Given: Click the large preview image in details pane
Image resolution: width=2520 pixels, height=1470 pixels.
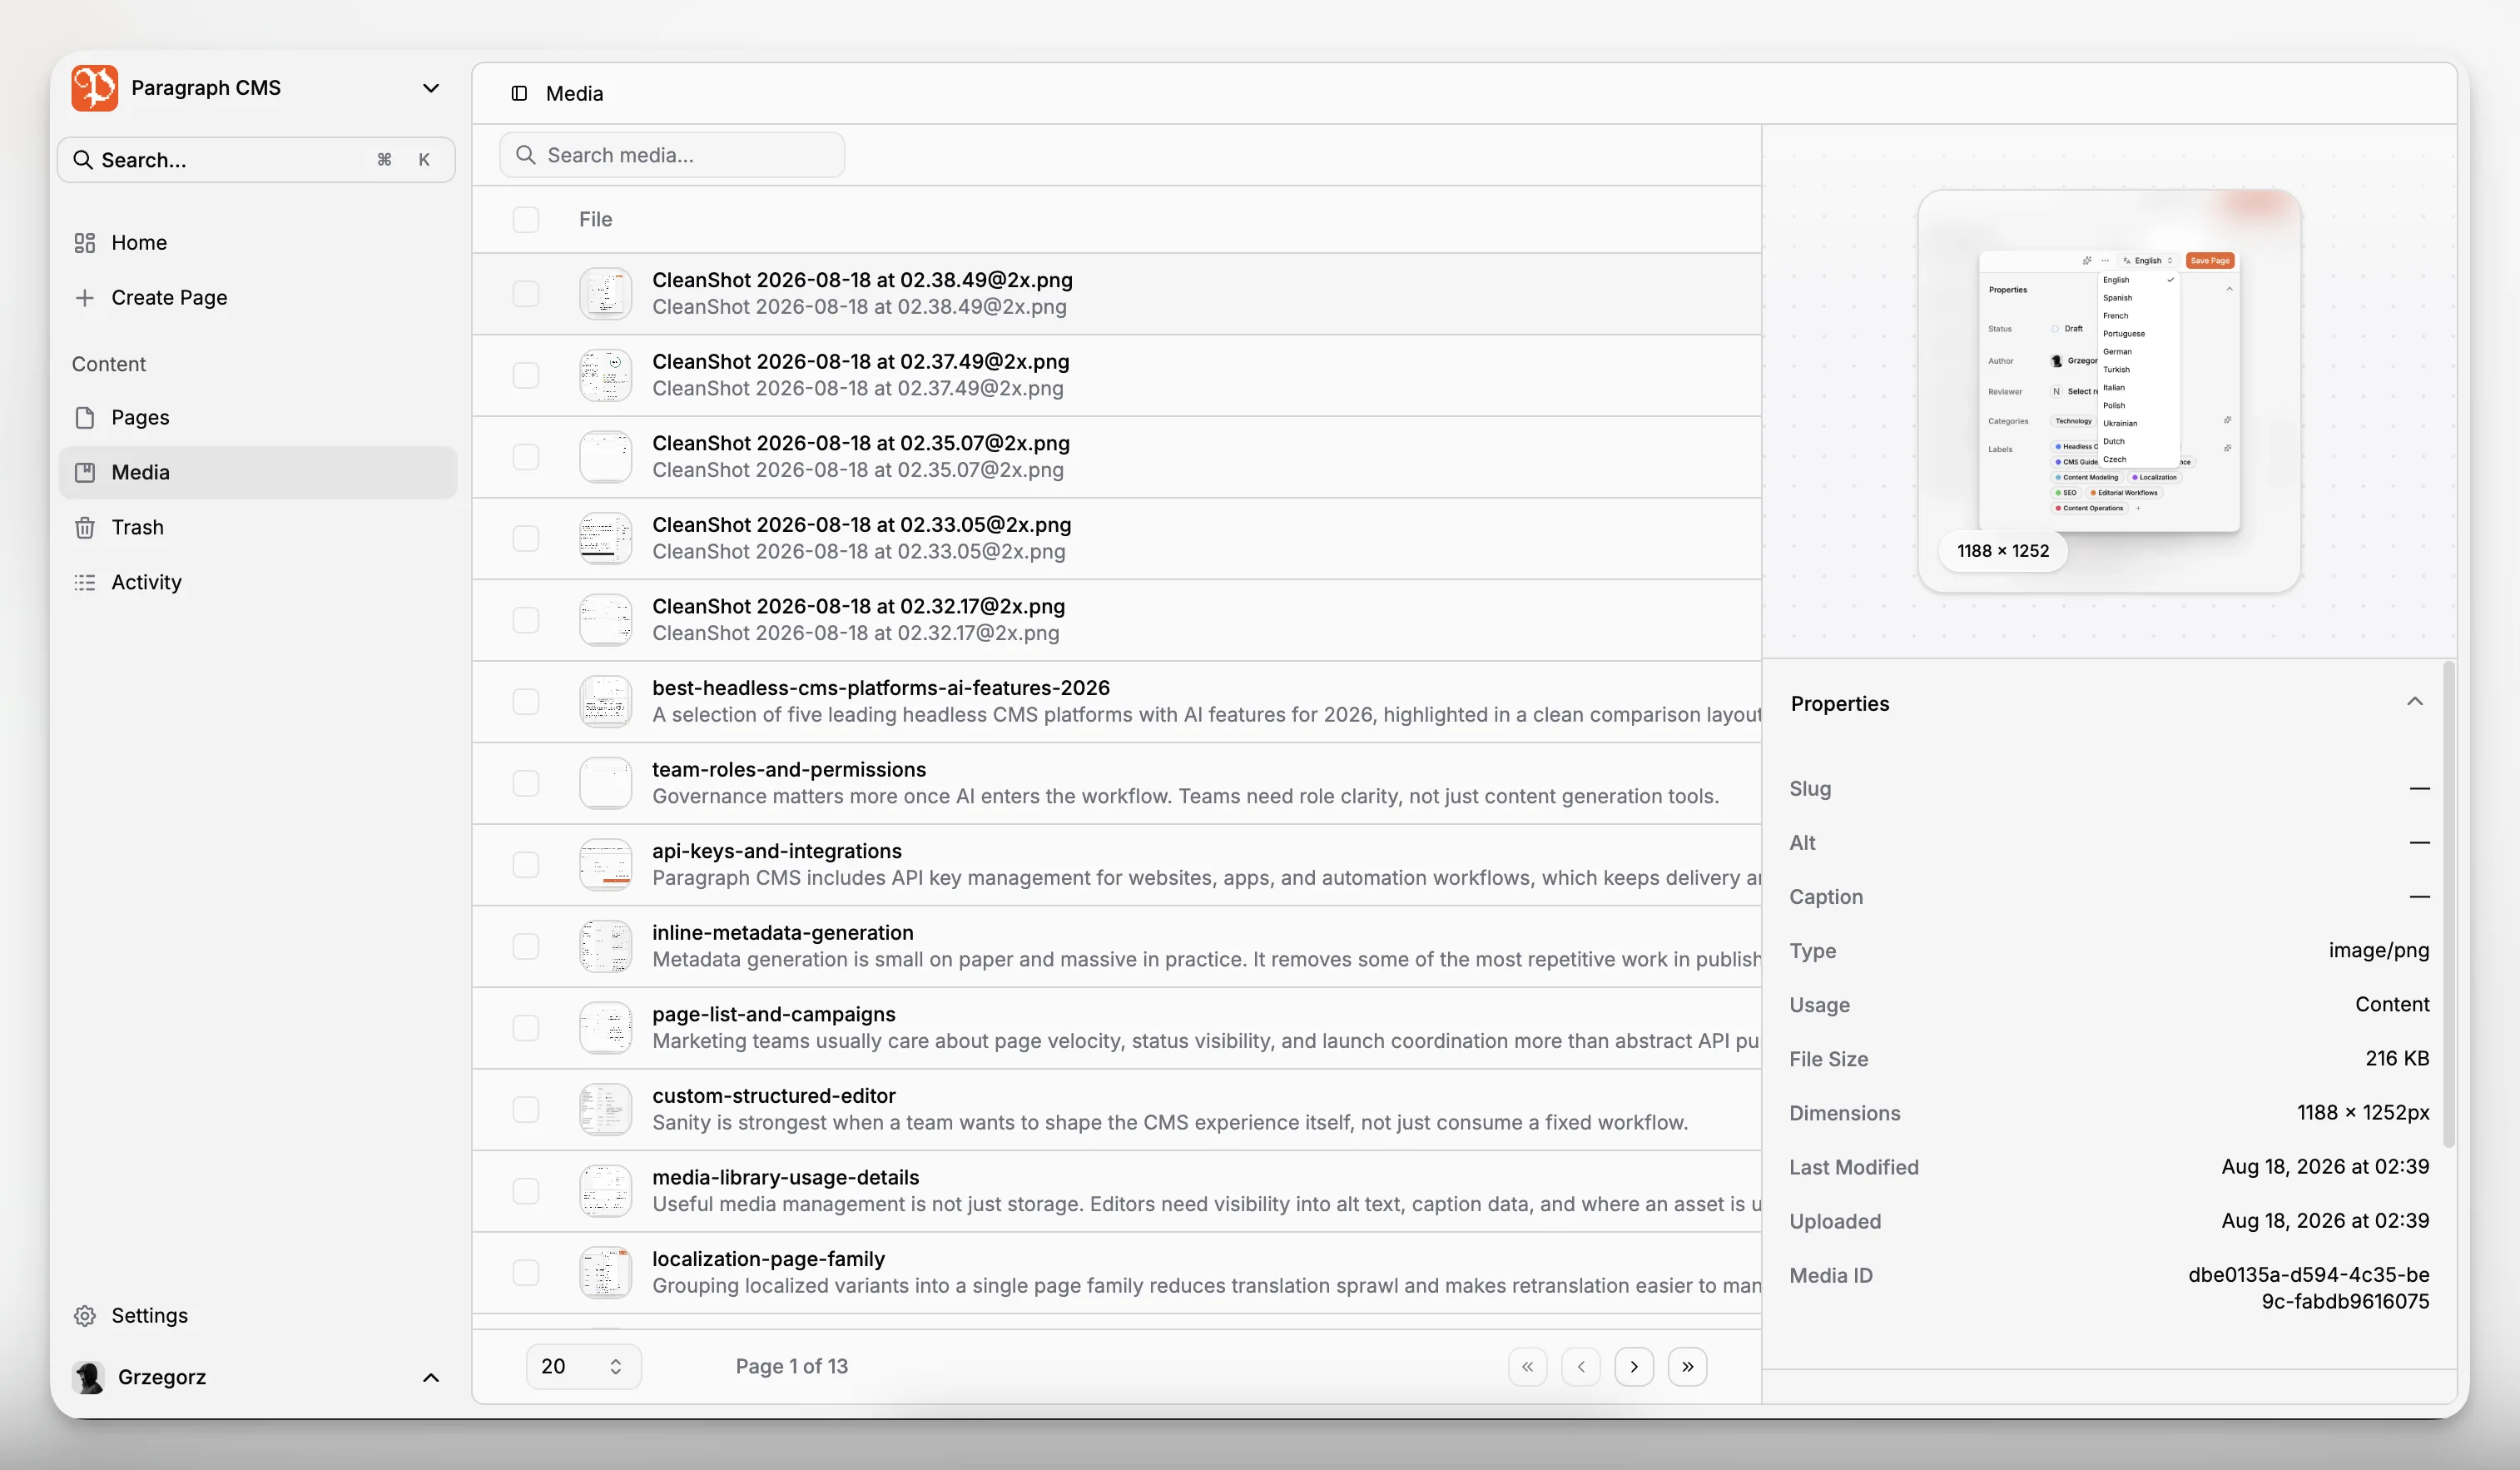Looking at the screenshot, I should [x=2109, y=391].
